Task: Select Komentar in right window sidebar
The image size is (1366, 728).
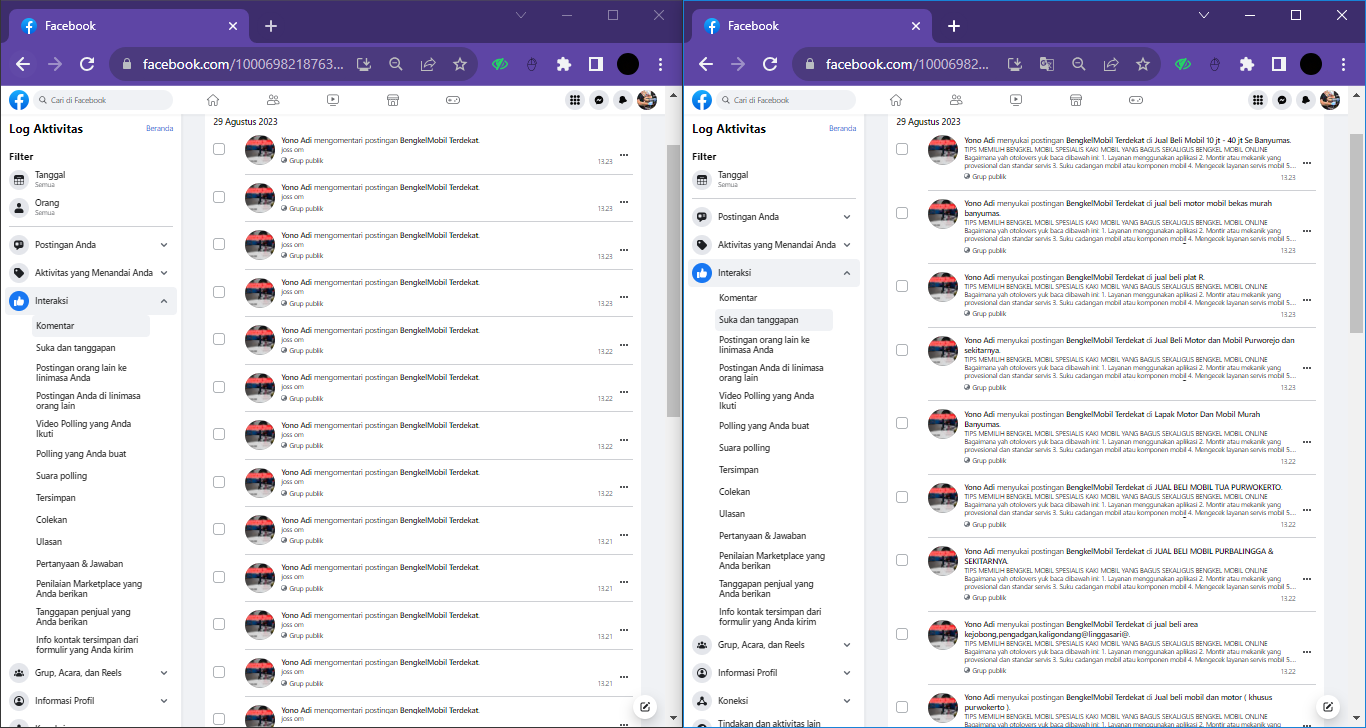Action: [738, 298]
